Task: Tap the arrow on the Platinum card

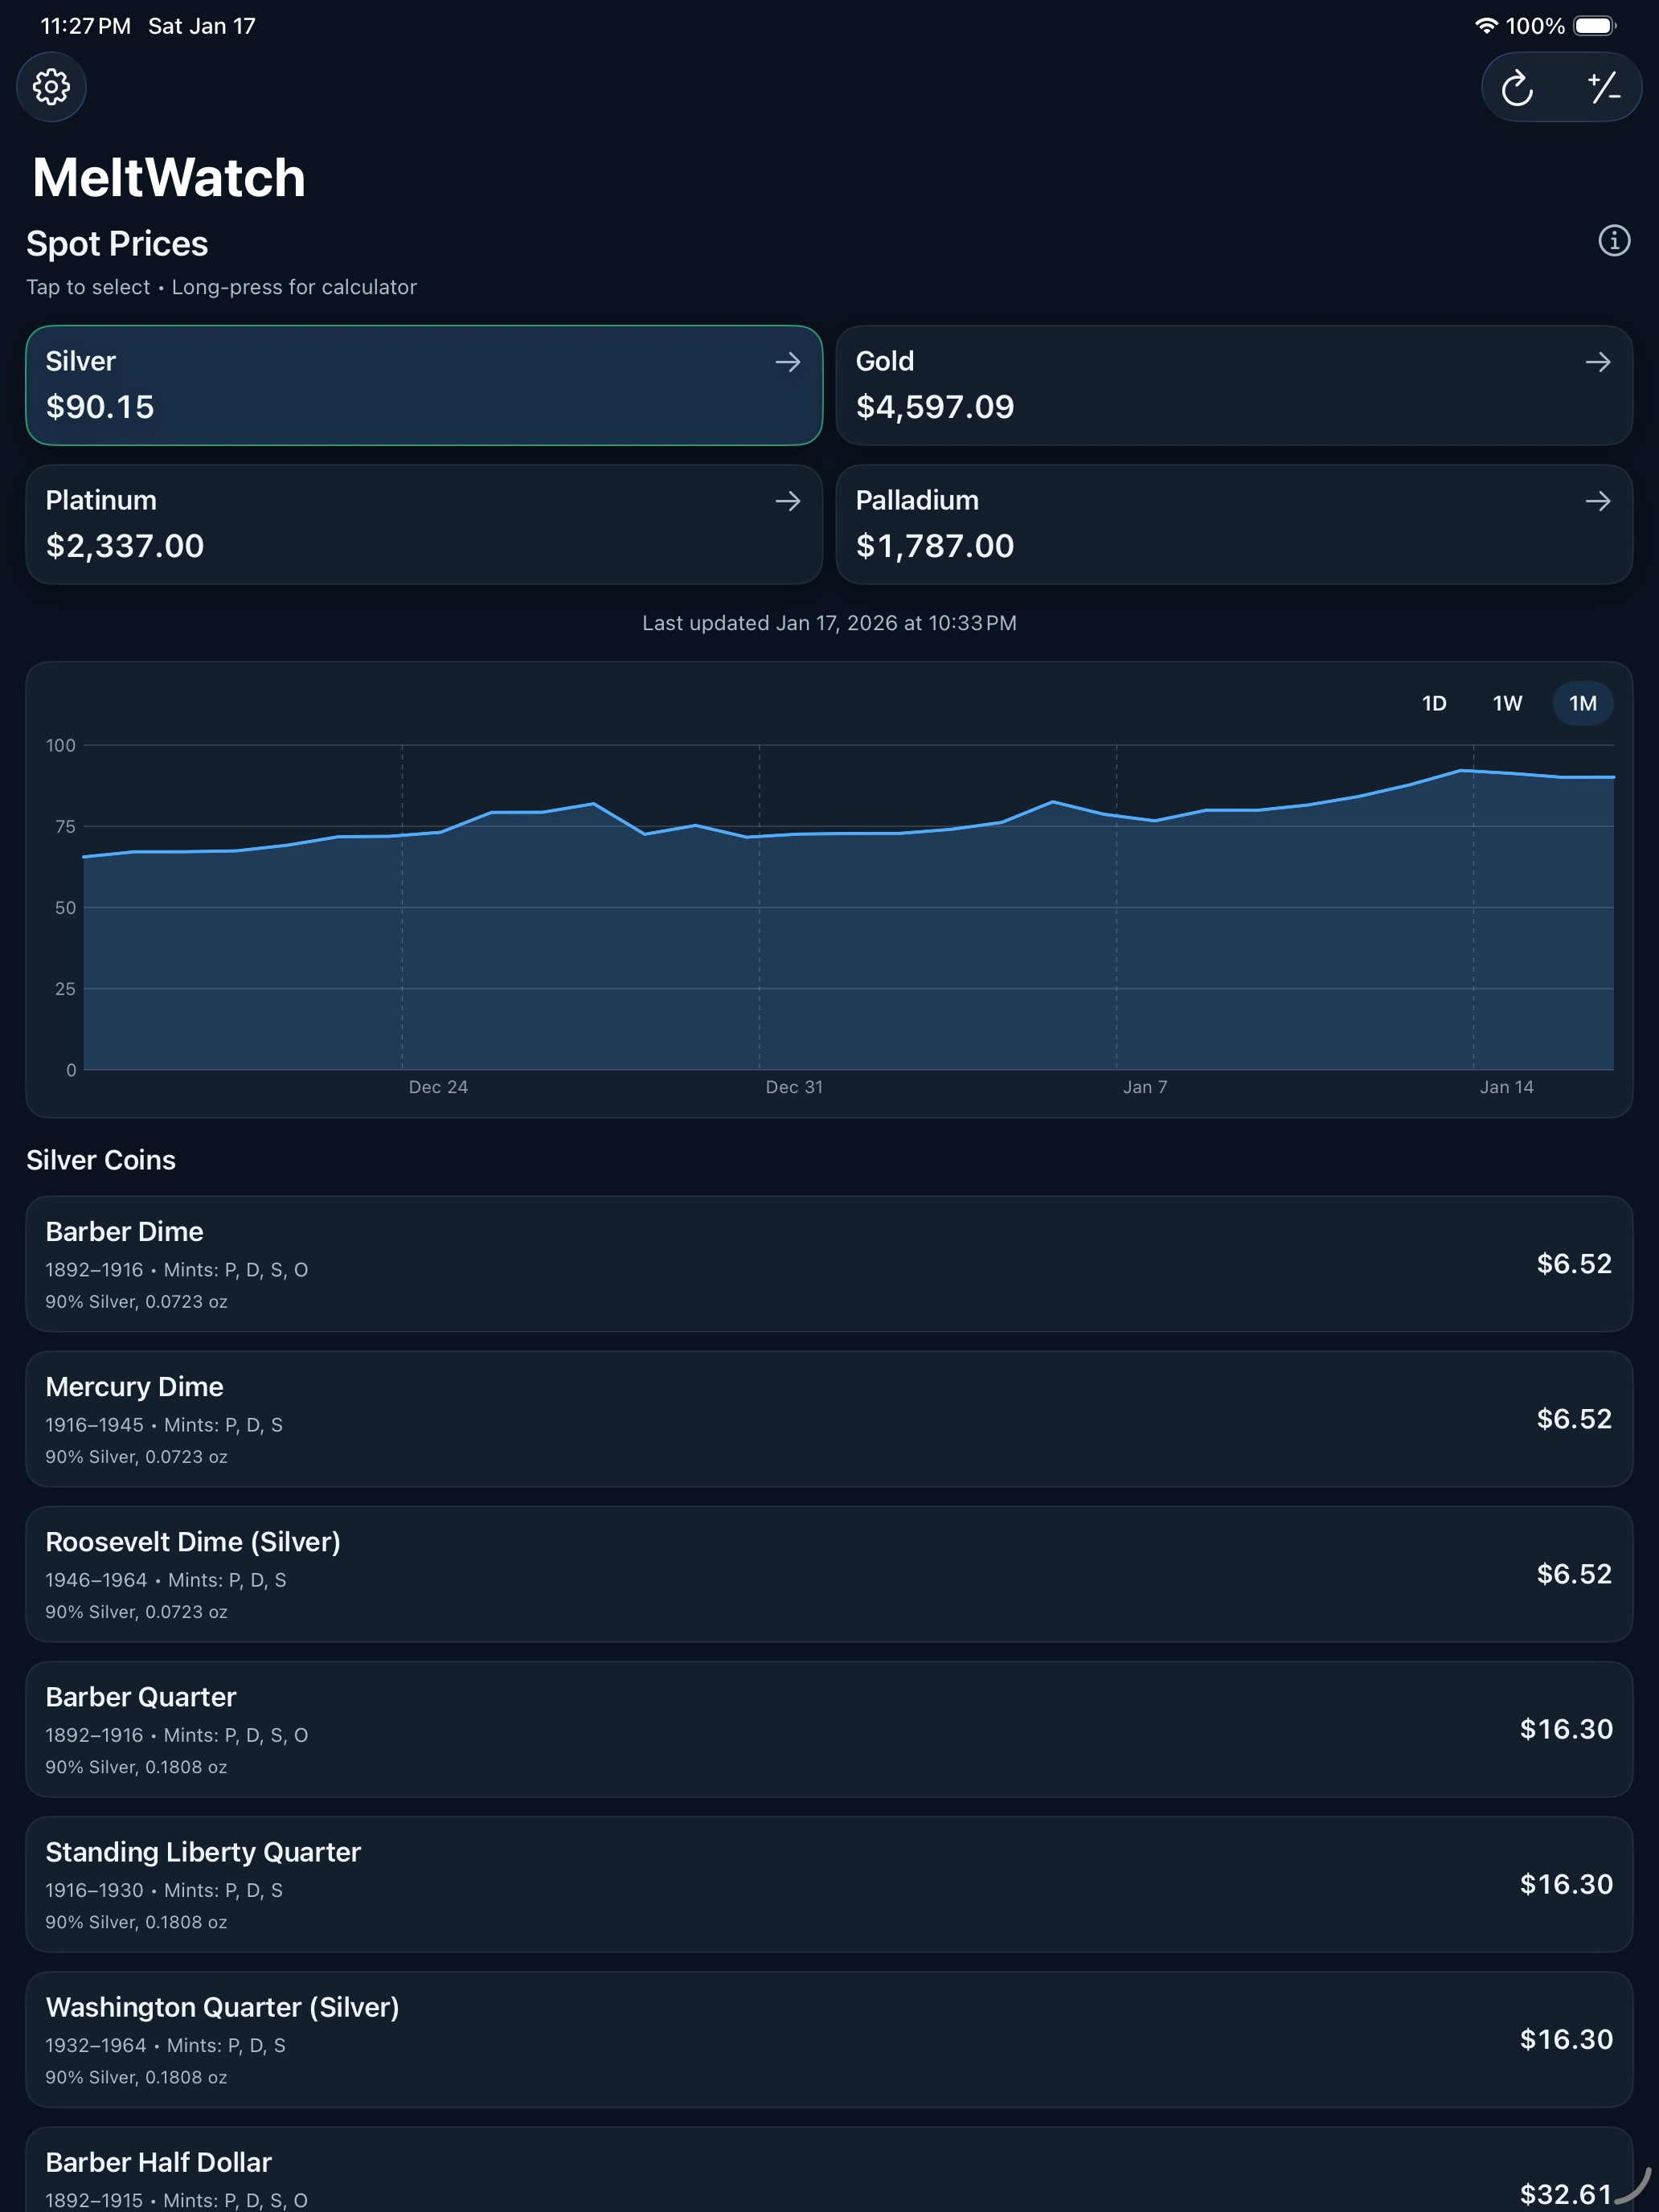Action: click(788, 501)
